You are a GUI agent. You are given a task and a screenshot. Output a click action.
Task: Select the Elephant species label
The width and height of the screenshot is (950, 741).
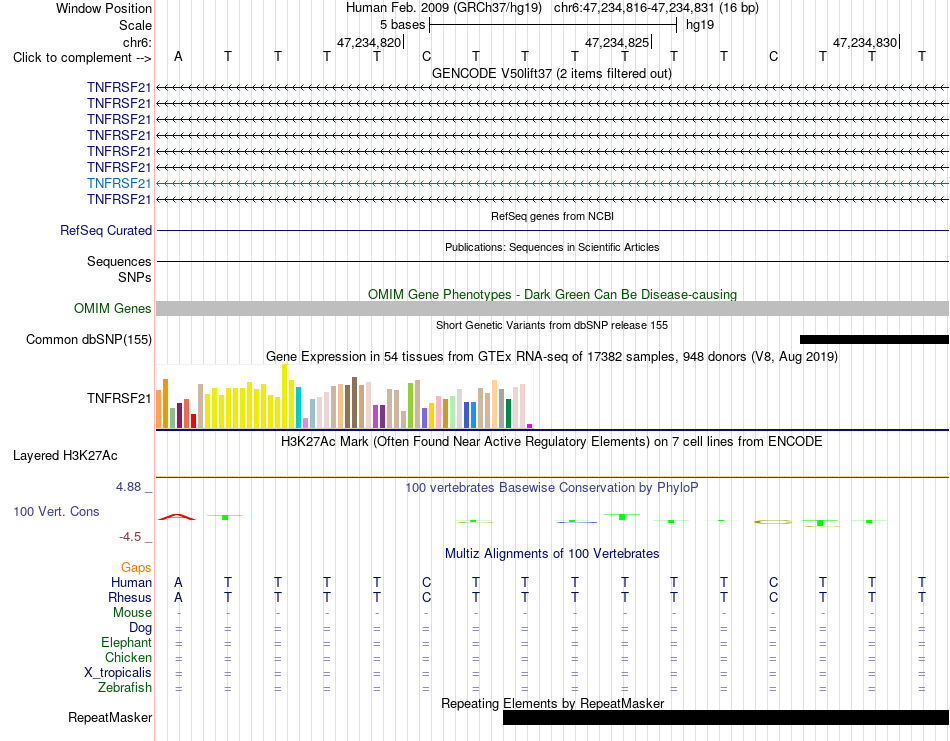click(127, 642)
